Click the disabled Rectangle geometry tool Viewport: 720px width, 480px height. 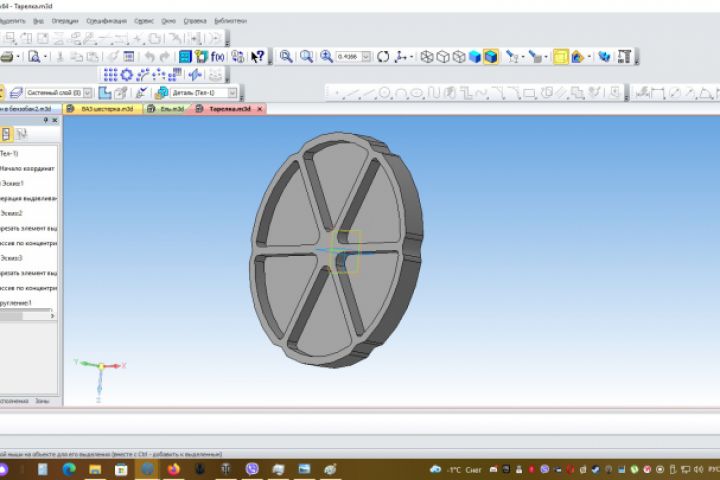(529, 93)
